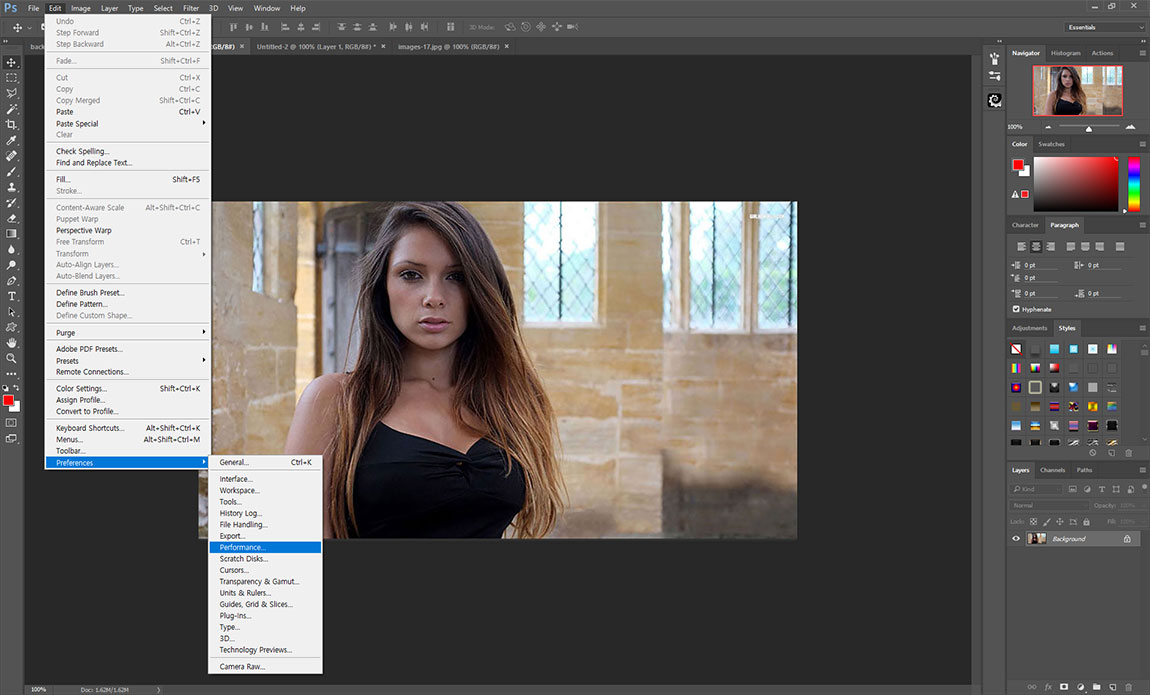Click the Background layer lock icon

(1127, 539)
